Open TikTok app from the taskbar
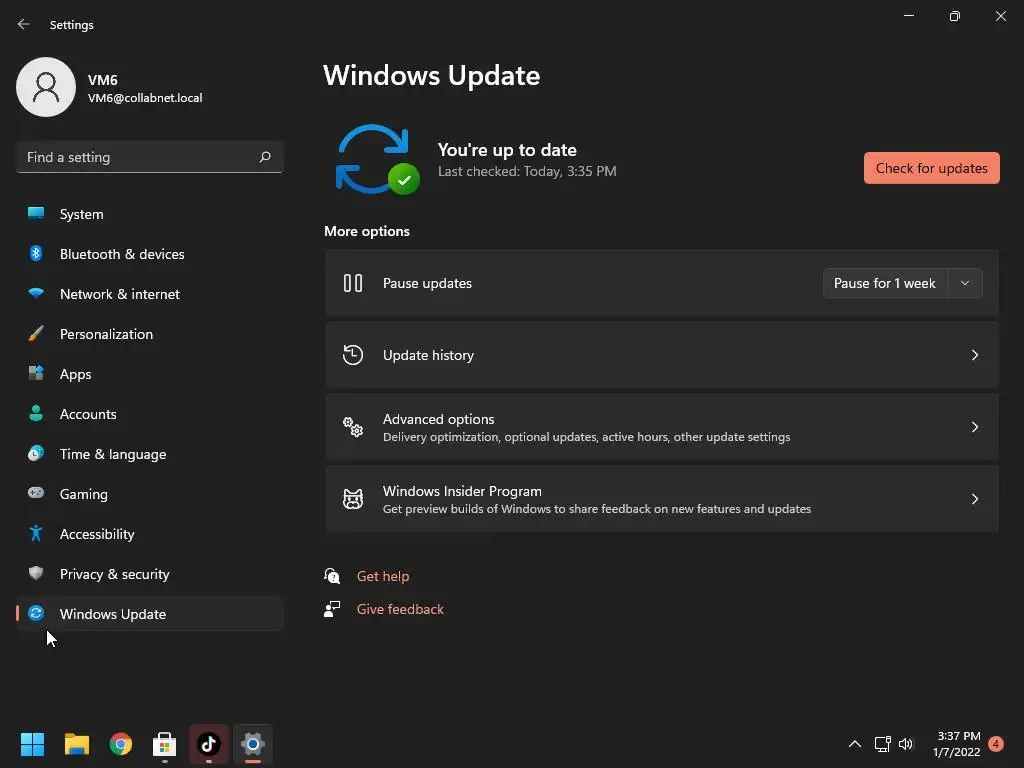This screenshot has height=768, width=1024. coord(209,744)
